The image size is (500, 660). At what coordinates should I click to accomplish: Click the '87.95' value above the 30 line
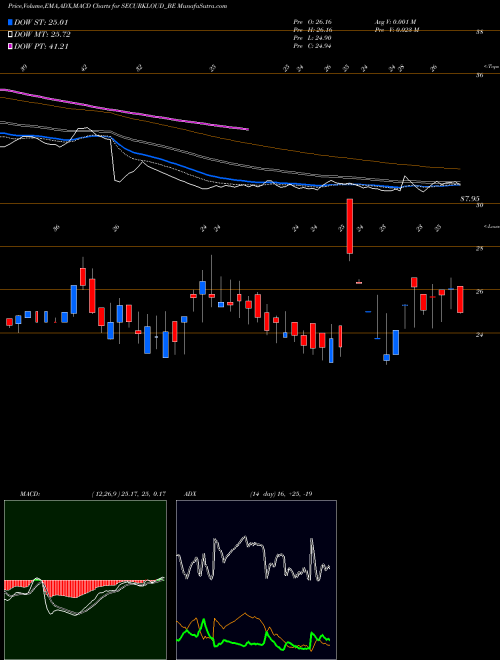(470, 199)
